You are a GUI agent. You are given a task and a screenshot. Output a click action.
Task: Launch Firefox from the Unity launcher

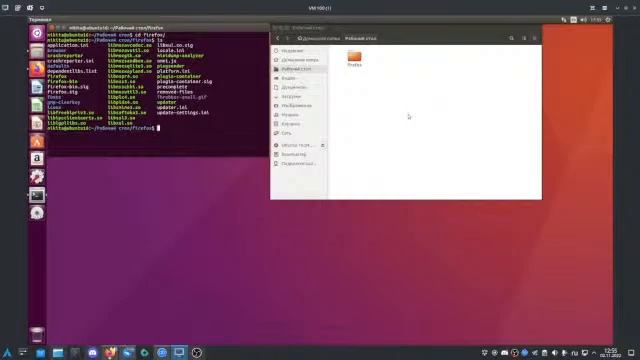(37, 69)
